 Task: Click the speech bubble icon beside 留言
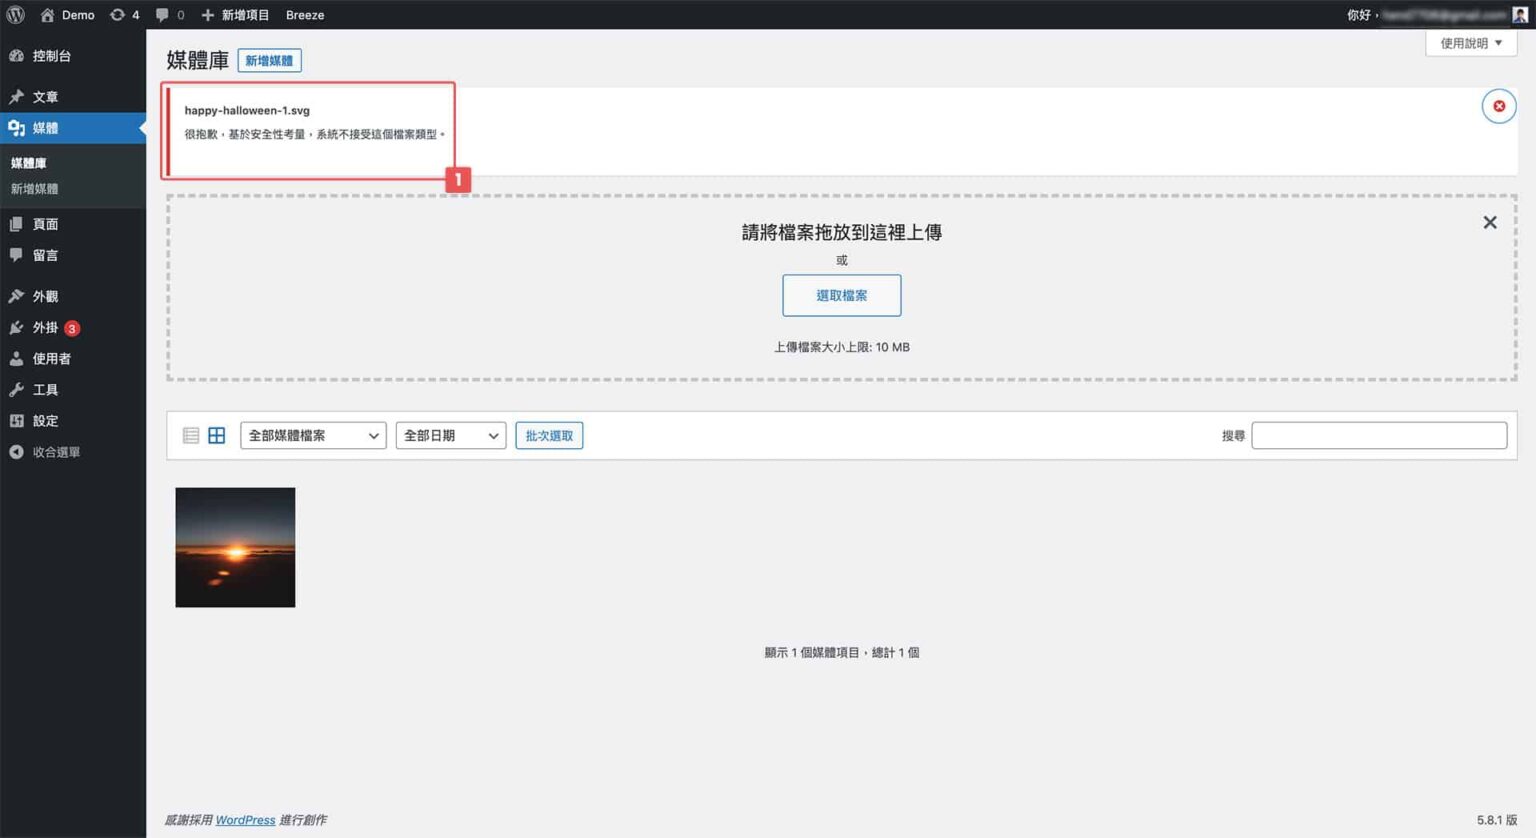pos(16,255)
